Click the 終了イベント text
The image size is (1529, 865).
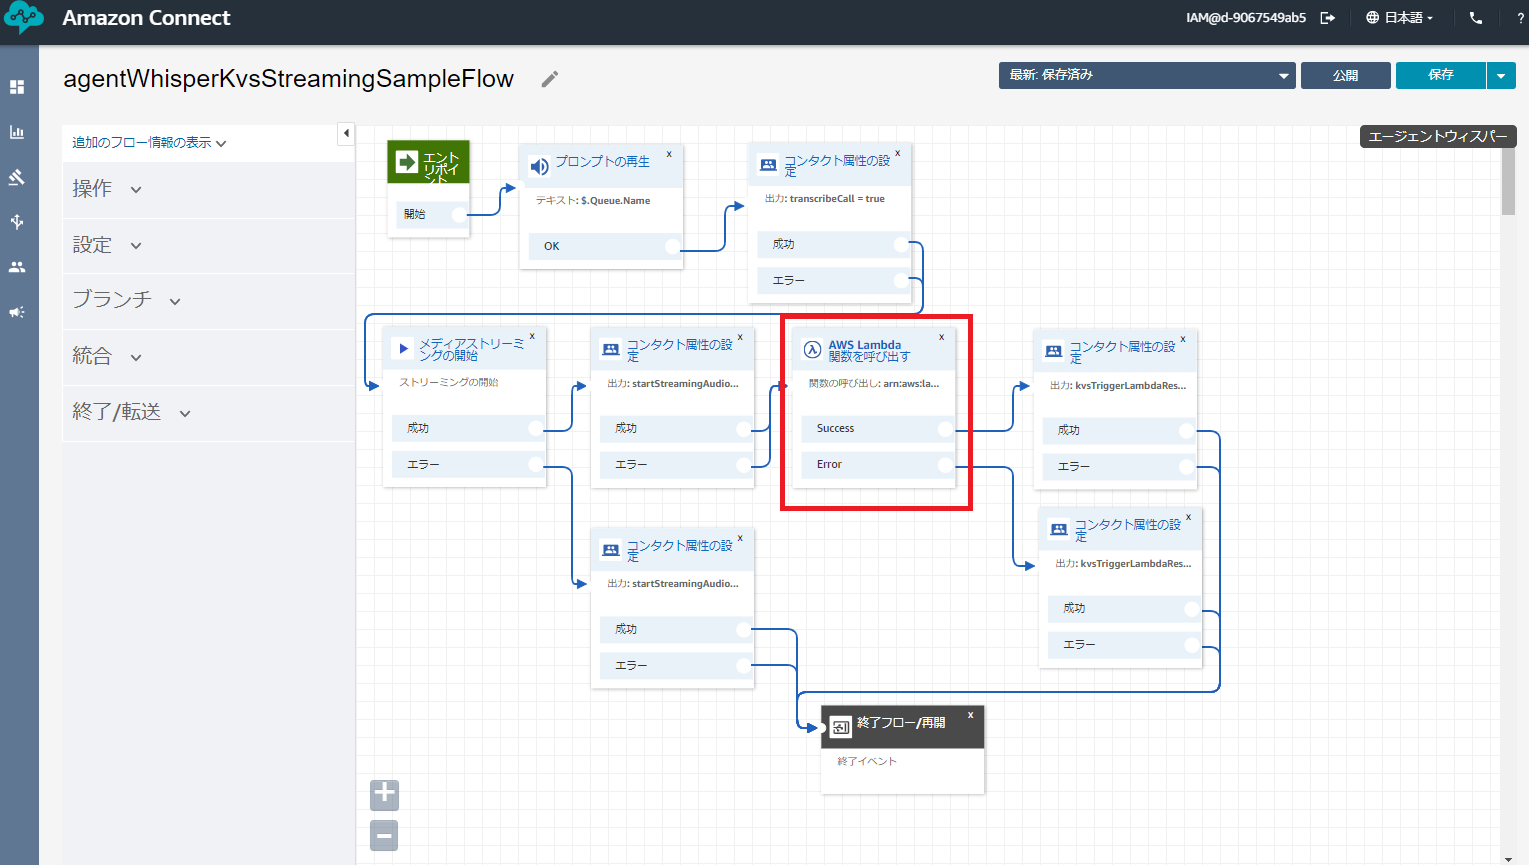(867, 762)
